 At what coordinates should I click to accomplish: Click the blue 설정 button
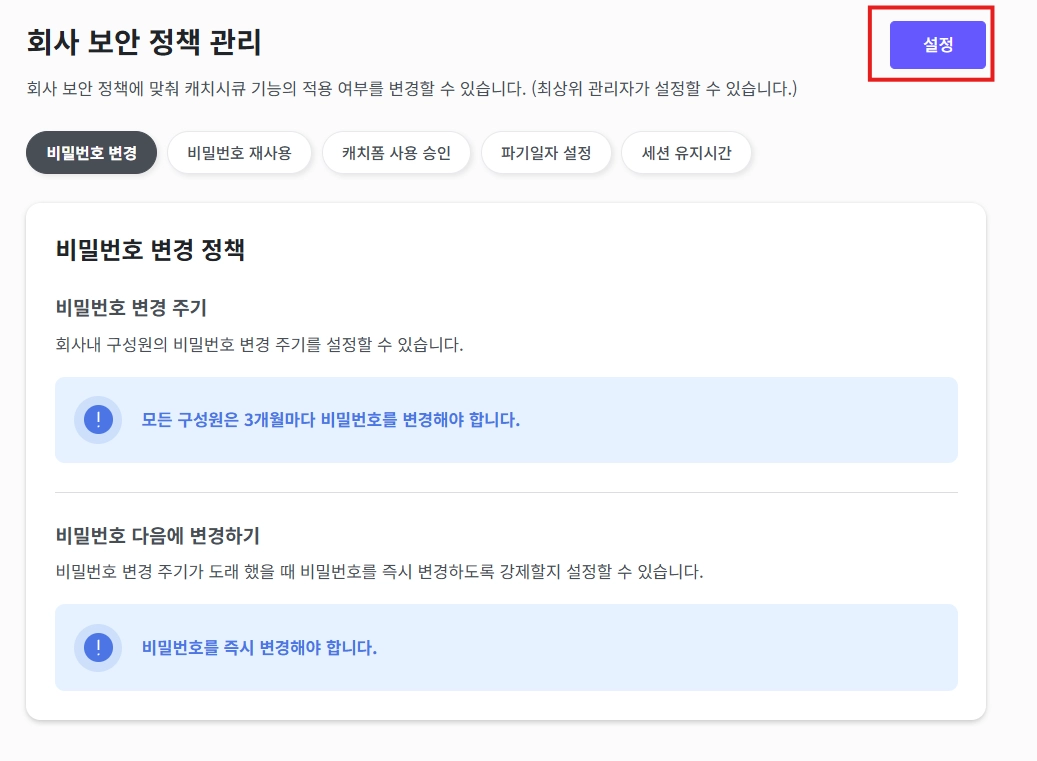tap(937, 45)
